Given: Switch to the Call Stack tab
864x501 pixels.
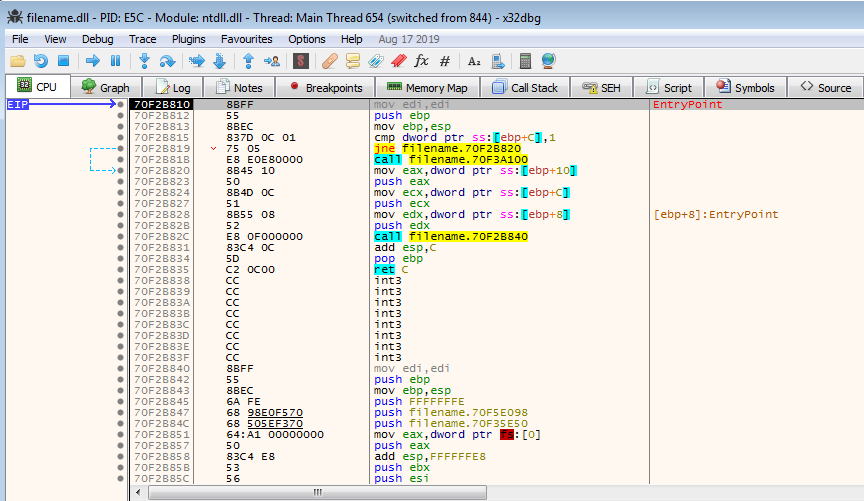Looking at the screenshot, I should pyautogui.click(x=525, y=88).
